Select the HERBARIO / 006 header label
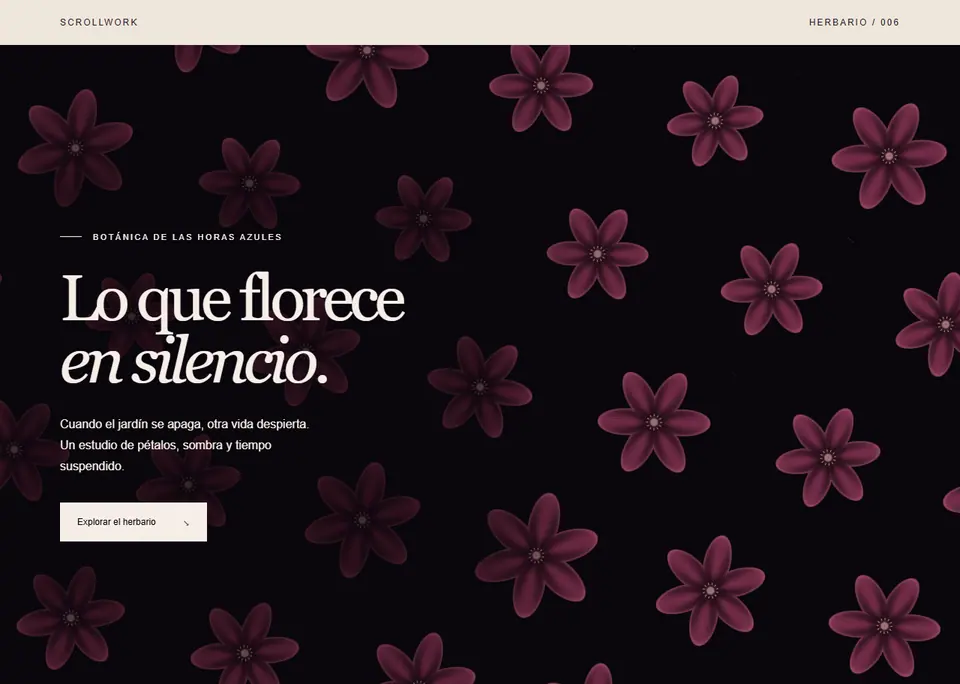This screenshot has height=684, width=960. point(854,22)
